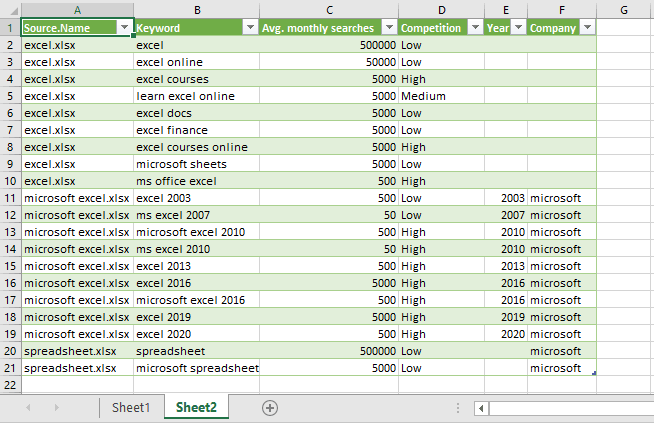This screenshot has width=654, height=423.
Task: Click the year cell showing 2007
Action: 506,215
